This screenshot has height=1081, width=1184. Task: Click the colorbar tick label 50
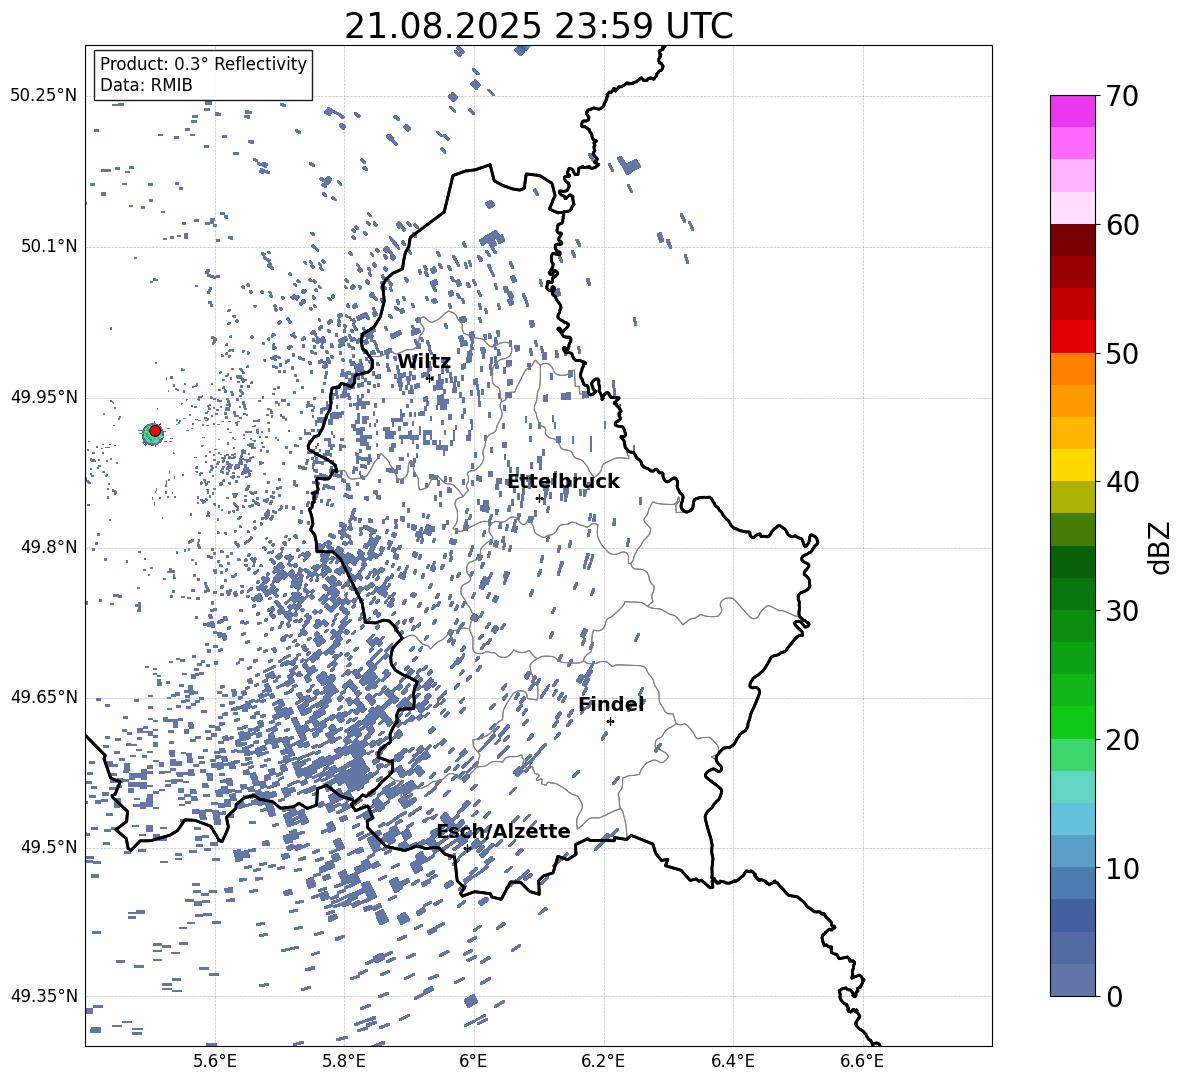click(x=1123, y=353)
